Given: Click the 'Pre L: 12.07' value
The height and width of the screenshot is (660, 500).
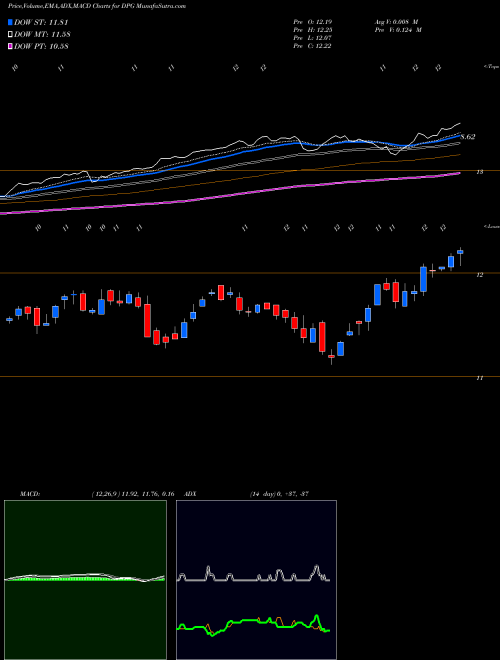Looking at the screenshot, I should point(312,38).
